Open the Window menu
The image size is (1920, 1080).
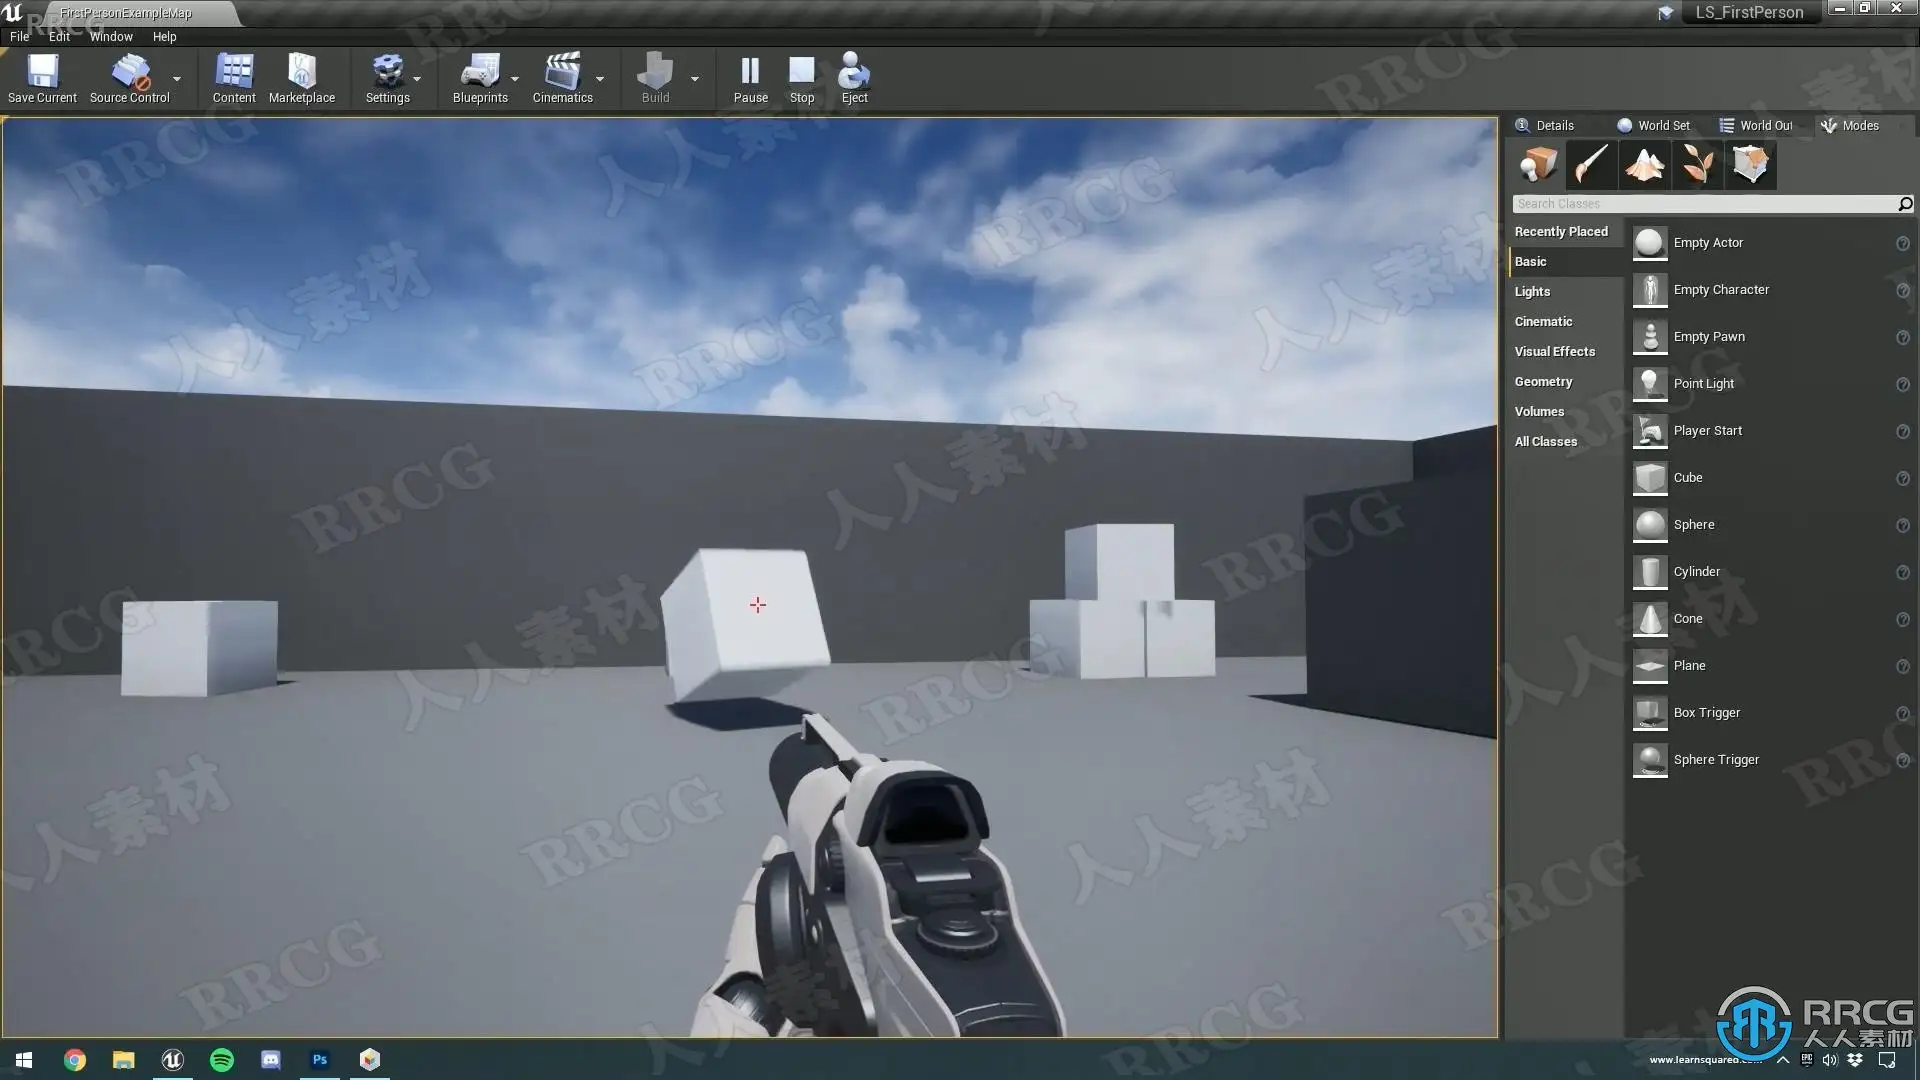(x=111, y=36)
